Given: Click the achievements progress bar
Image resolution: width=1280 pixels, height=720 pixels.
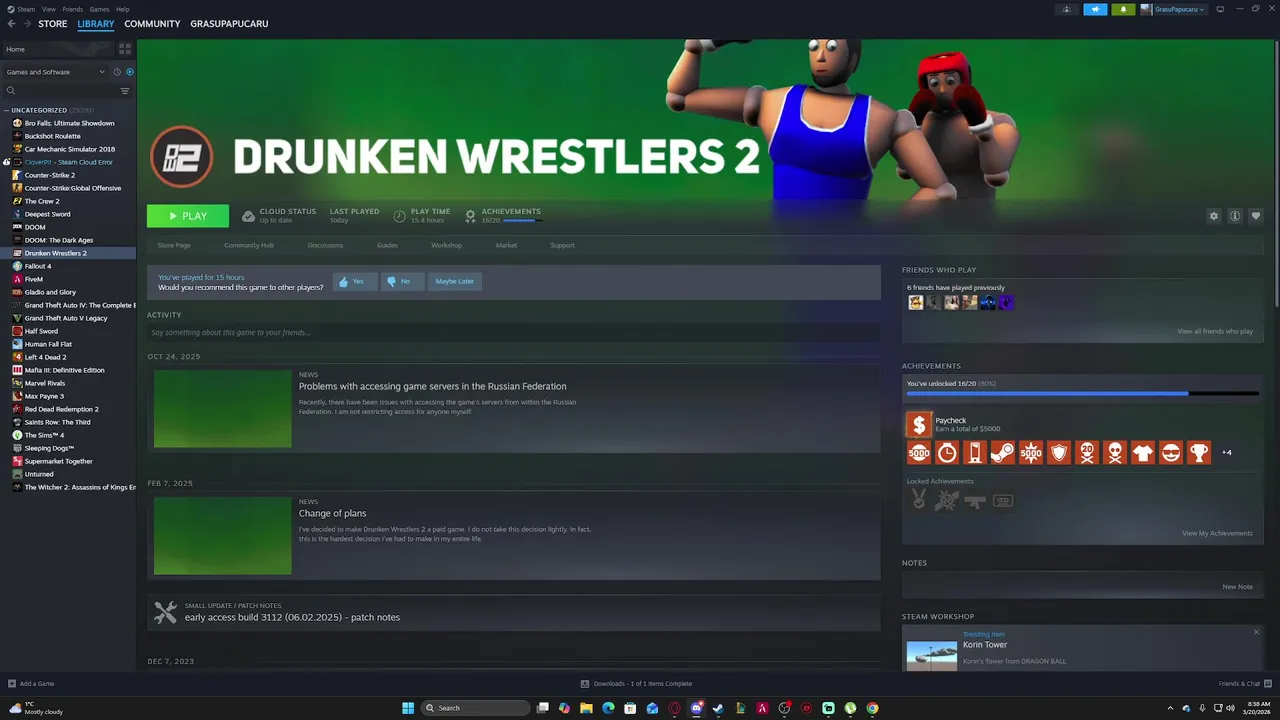Looking at the screenshot, I should [x=1082, y=394].
